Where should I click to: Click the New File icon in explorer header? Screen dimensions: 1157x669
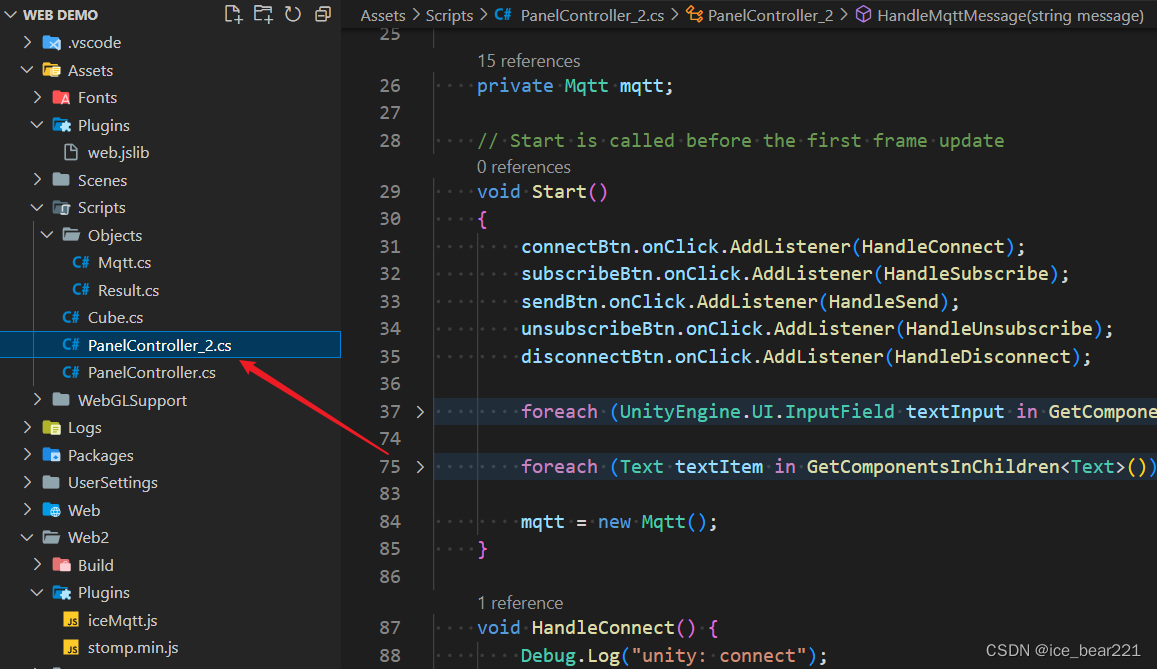coord(233,14)
